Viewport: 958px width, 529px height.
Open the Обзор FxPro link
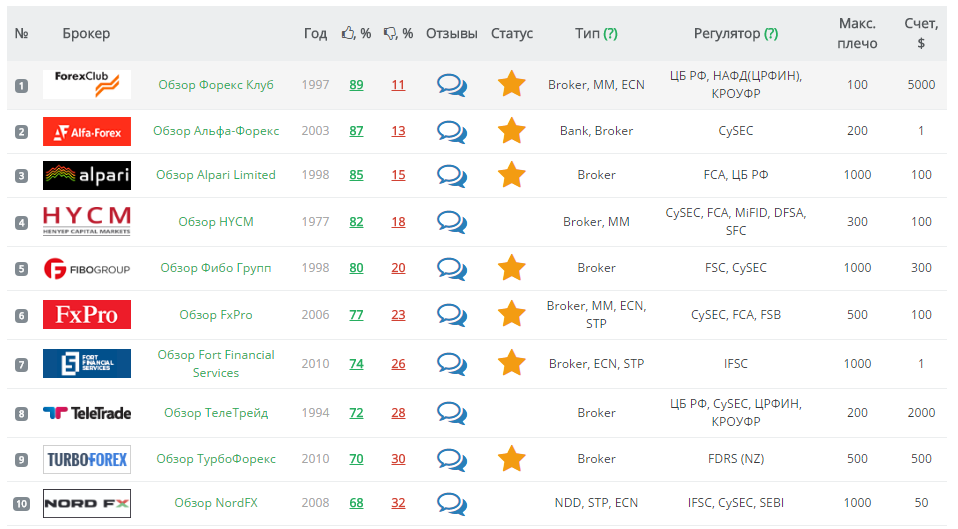click(x=216, y=315)
